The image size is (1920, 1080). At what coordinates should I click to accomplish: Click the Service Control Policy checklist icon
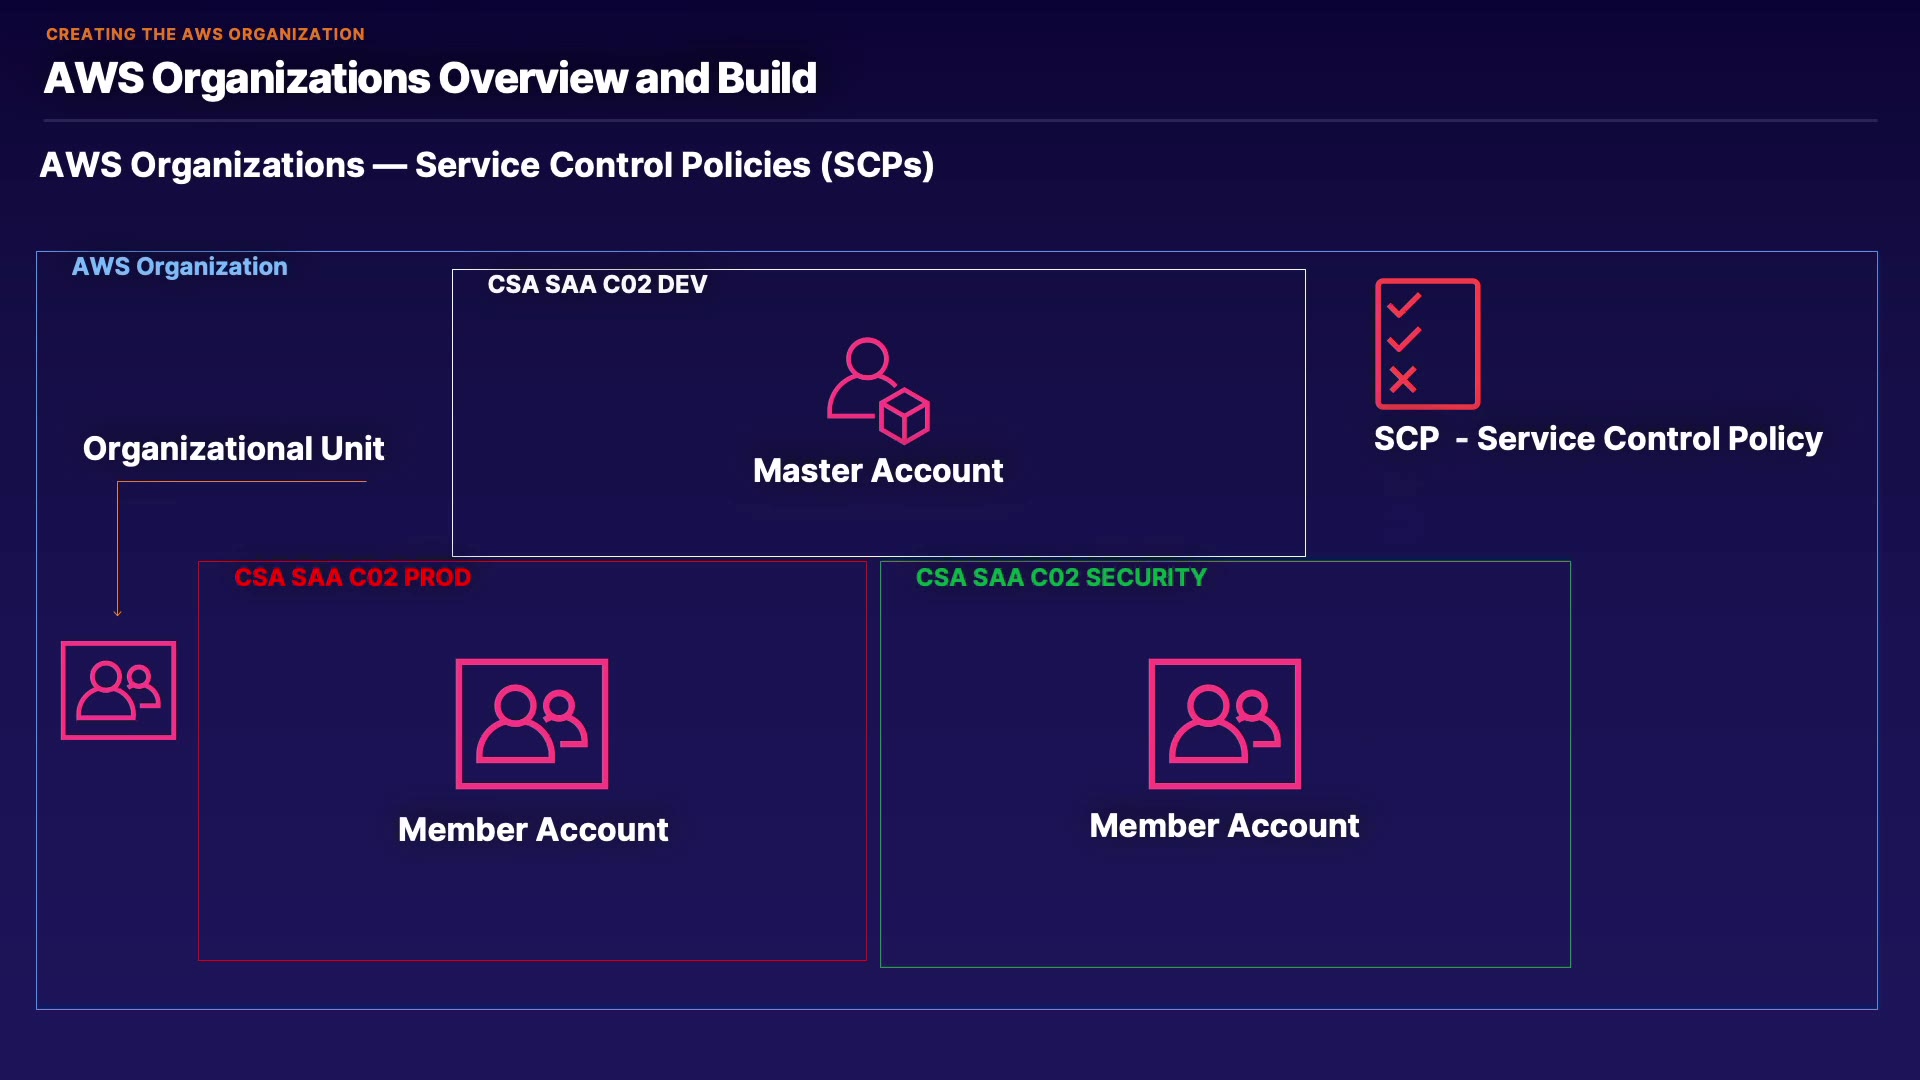point(1427,343)
